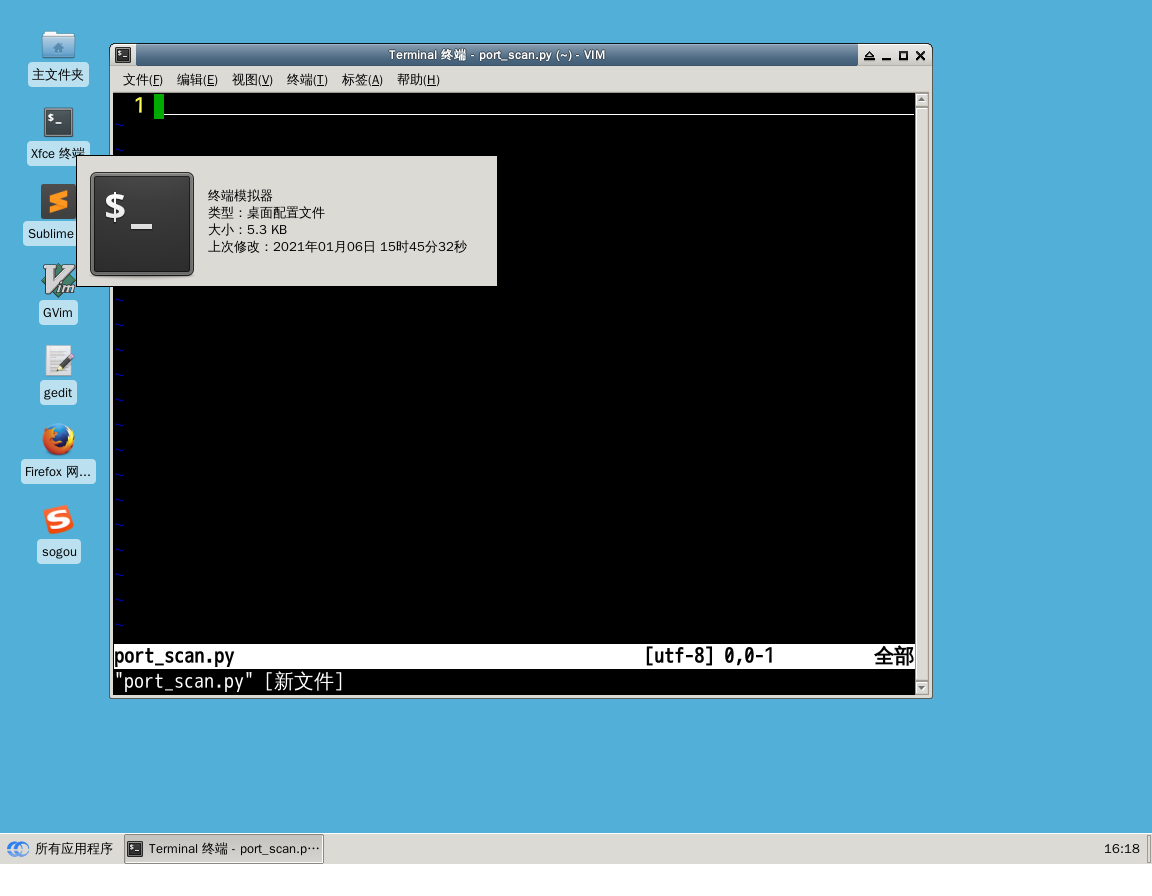Minimize the Terminal VIM window
Viewport: 1152px width, 896px height.
click(x=886, y=55)
